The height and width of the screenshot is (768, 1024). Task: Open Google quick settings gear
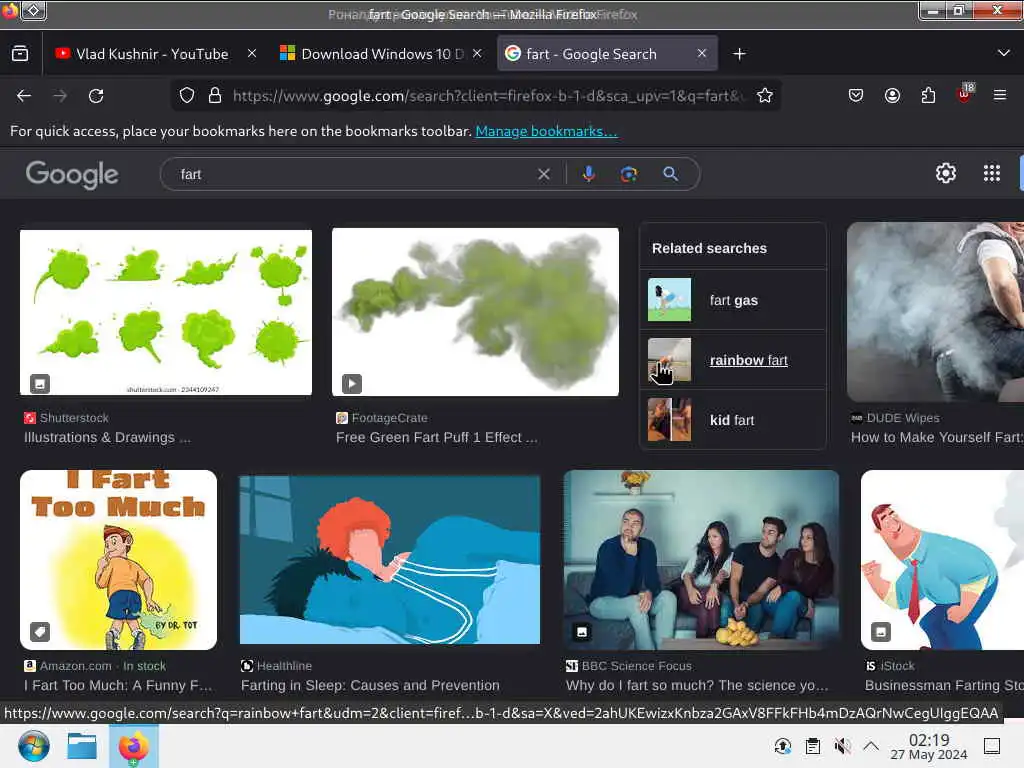click(946, 173)
